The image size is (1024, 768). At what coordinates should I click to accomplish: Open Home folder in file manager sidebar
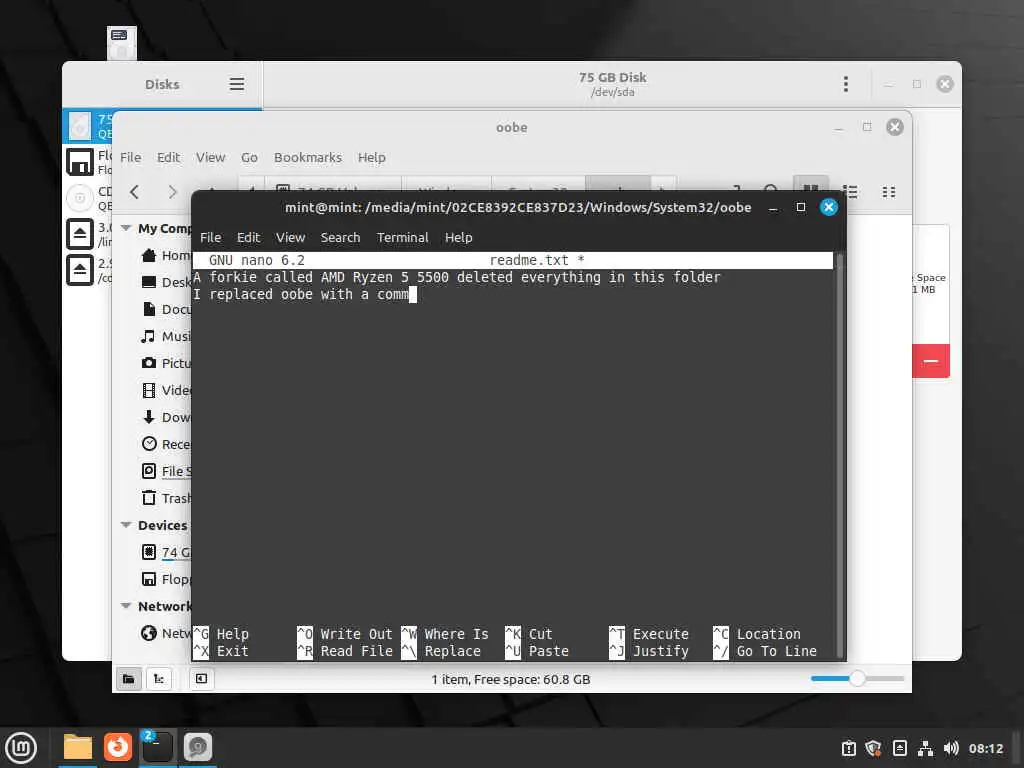166,255
